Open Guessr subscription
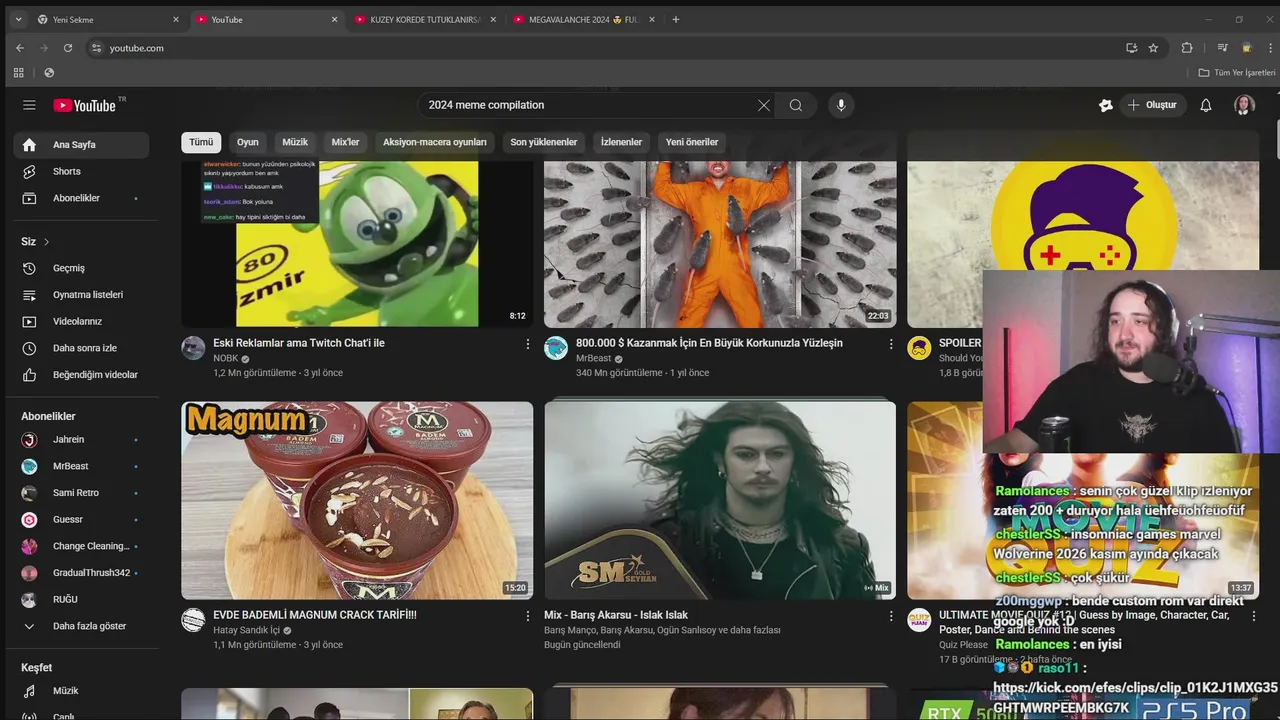Viewport: 1280px width, 720px height. pyautogui.click(x=81, y=520)
